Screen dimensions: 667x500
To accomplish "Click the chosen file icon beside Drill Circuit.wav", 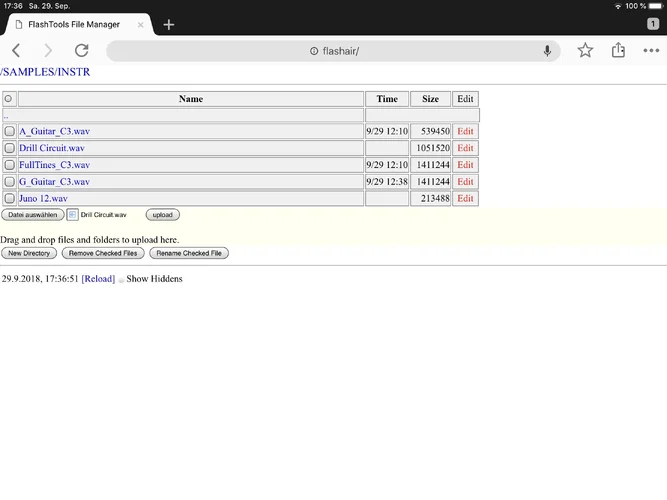I will click(72, 214).
